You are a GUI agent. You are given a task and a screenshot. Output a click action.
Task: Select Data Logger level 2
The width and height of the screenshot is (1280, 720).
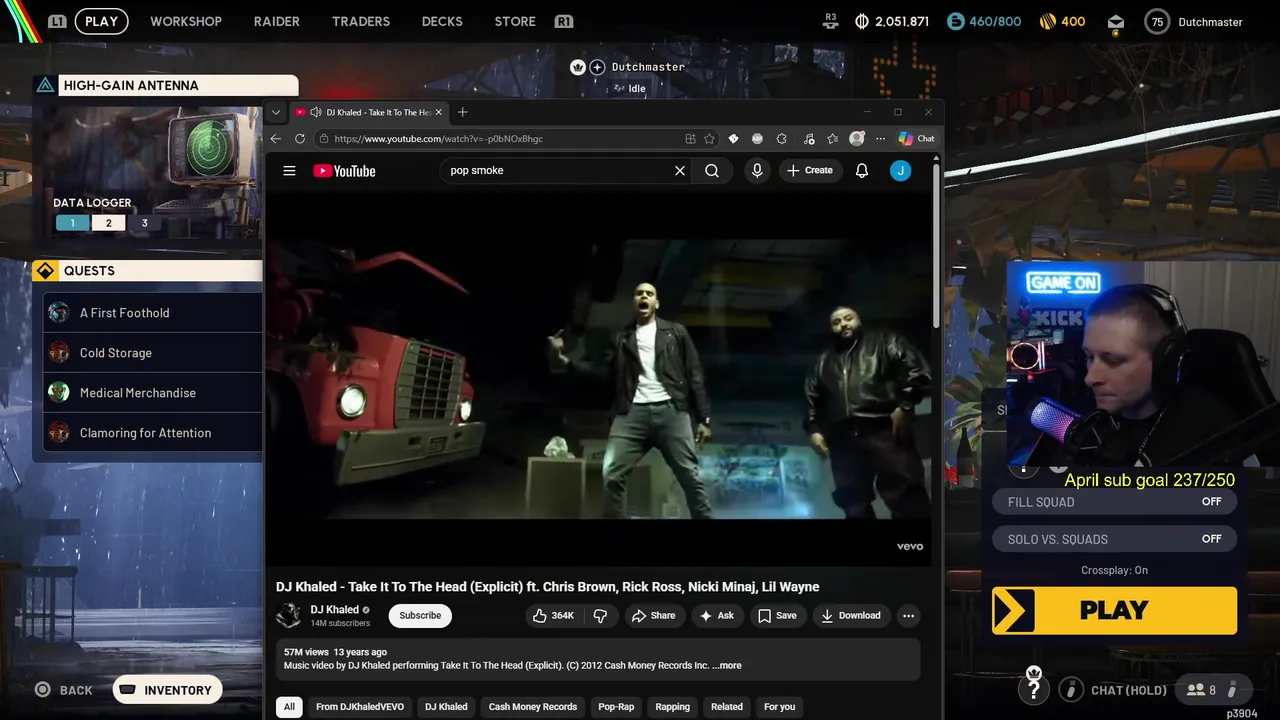[108, 223]
